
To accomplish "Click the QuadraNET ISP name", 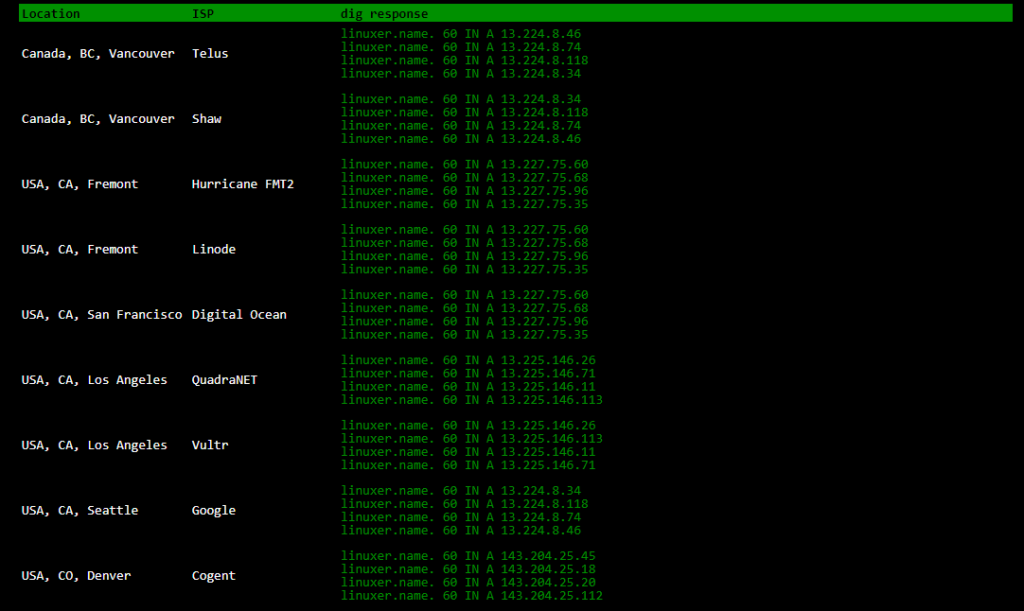I will coord(225,380).
